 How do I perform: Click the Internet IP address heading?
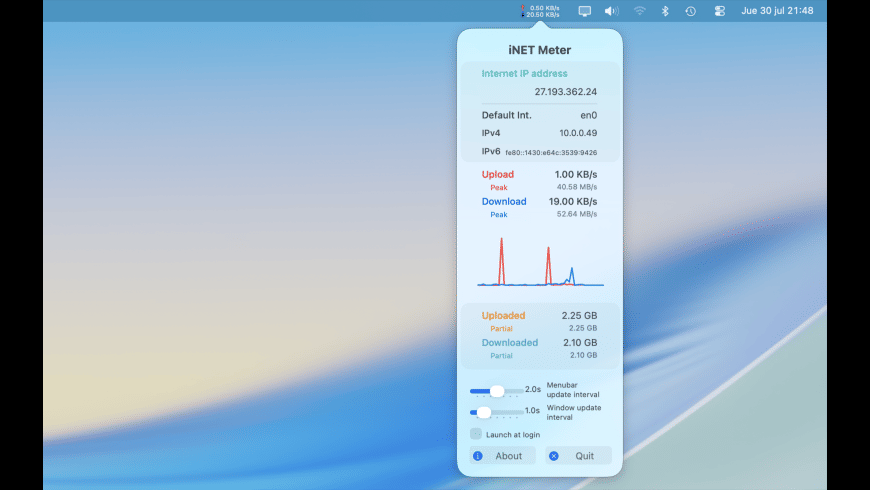(524, 73)
